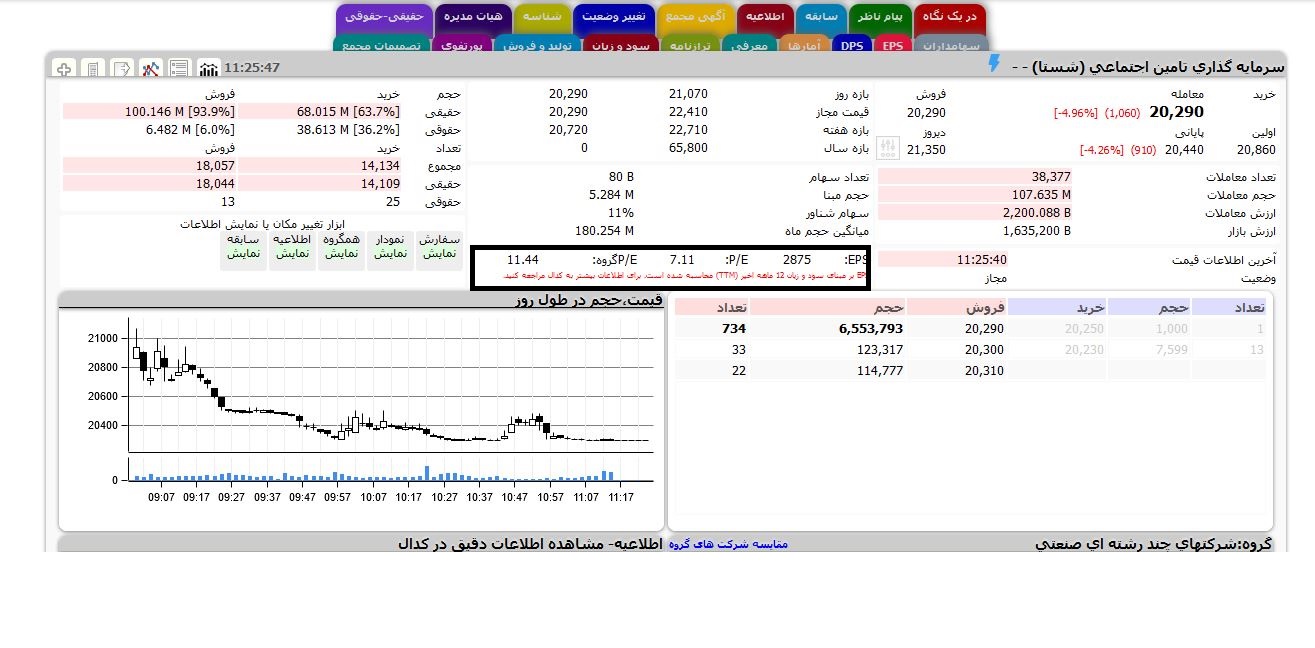Click the group P/E value 11.44
1315x648 pixels.
[x=523, y=259]
